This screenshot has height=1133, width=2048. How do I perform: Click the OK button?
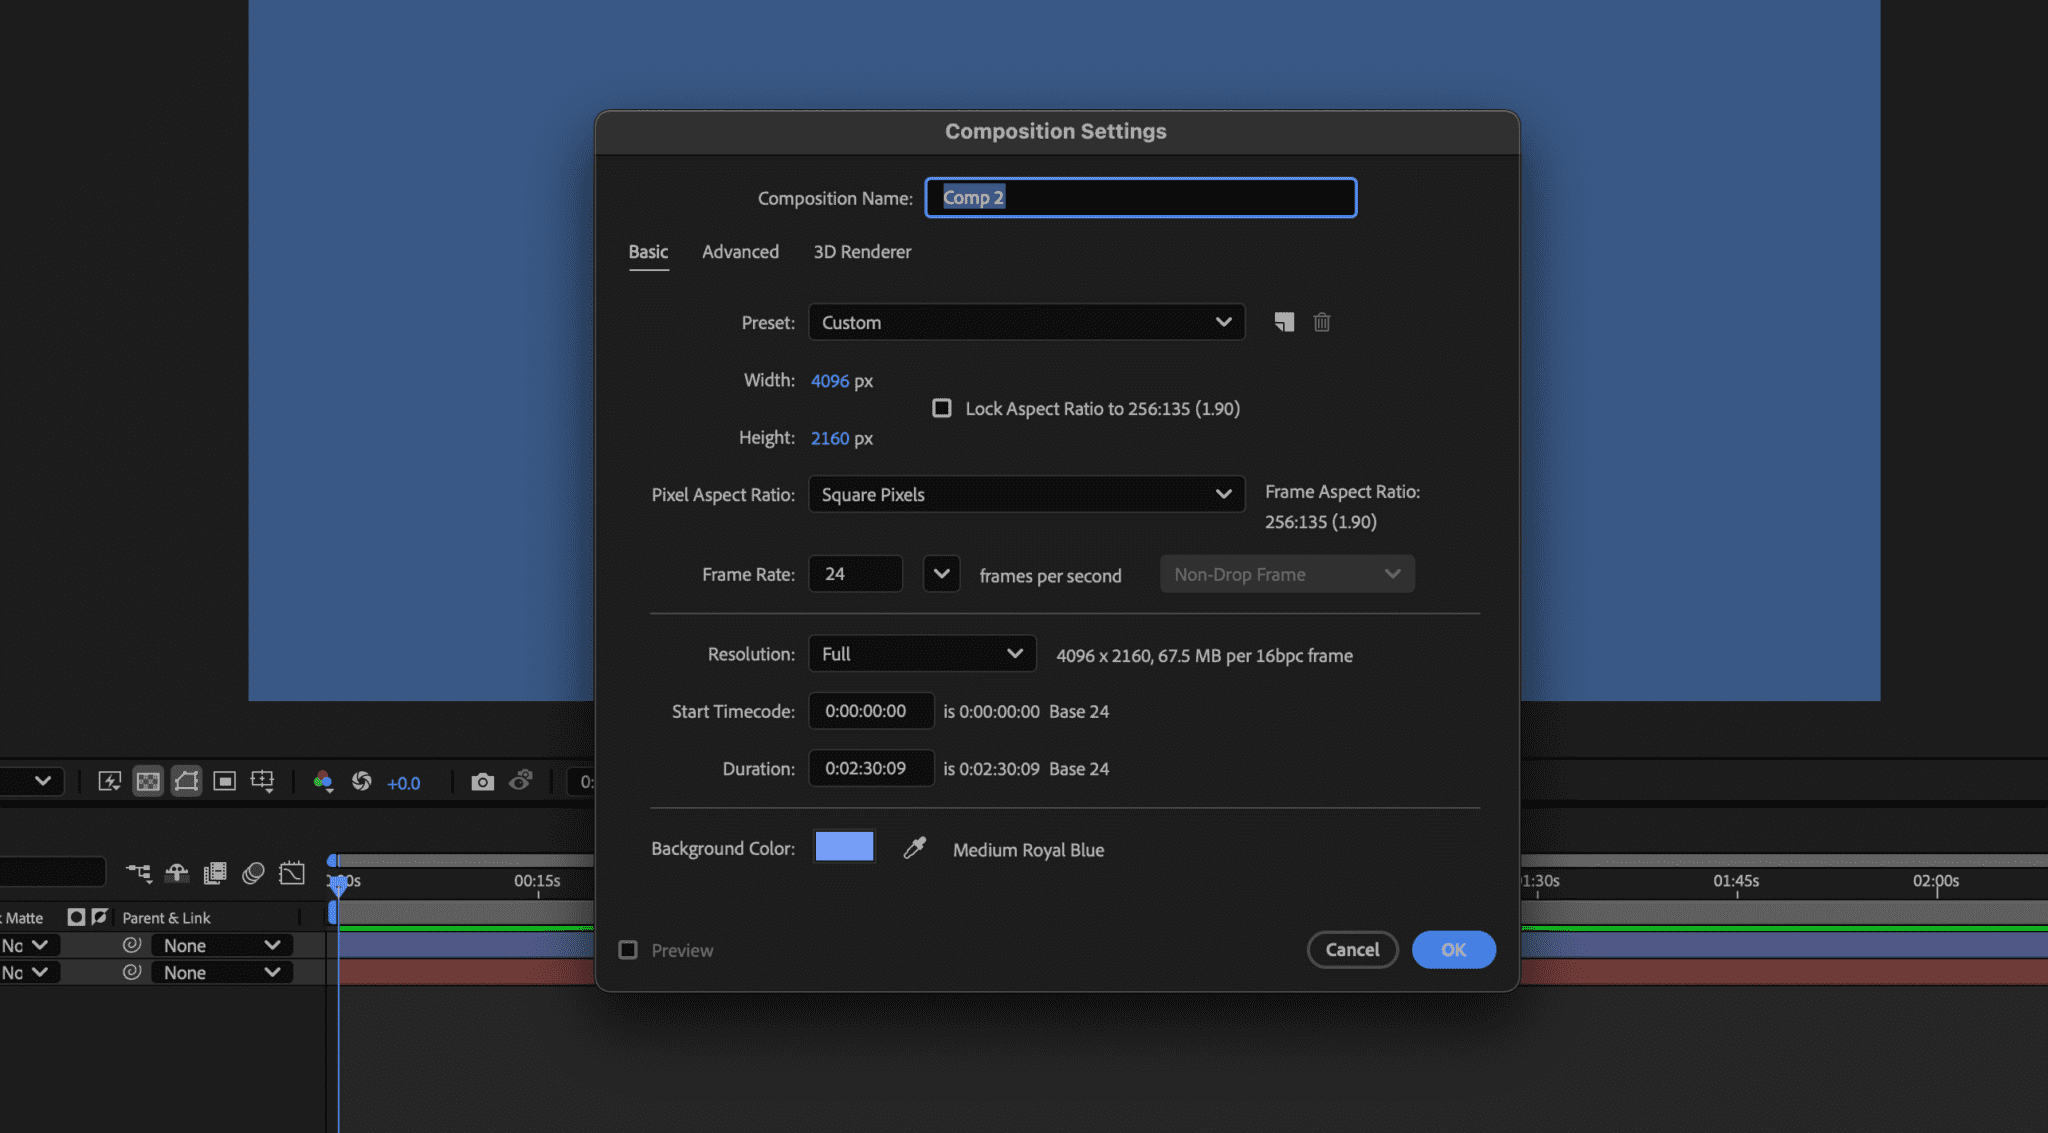point(1453,950)
